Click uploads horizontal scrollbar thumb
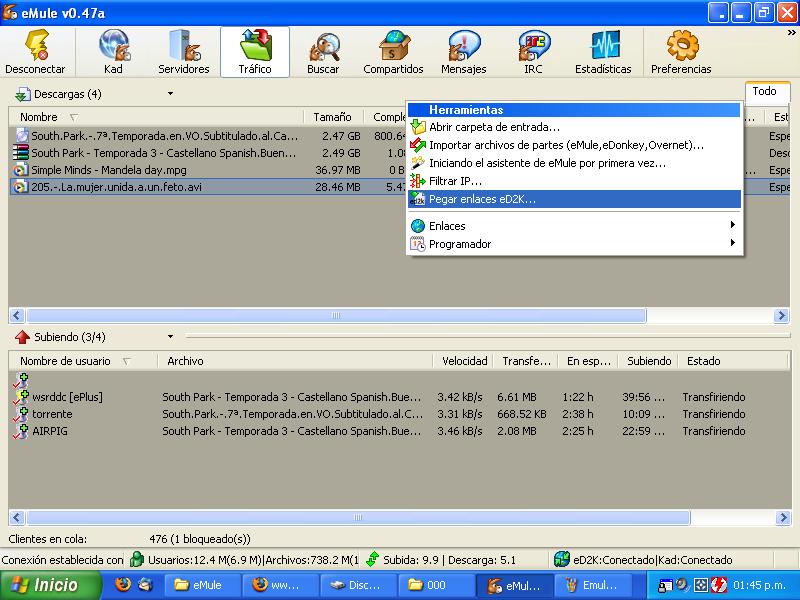Image resolution: width=800 pixels, height=600 pixels. pos(358,517)
